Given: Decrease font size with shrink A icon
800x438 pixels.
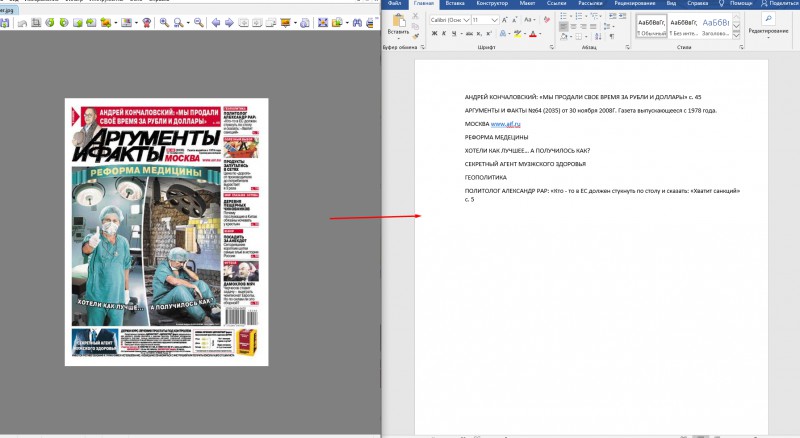Looking at the screenshot, I should point(515,20).
